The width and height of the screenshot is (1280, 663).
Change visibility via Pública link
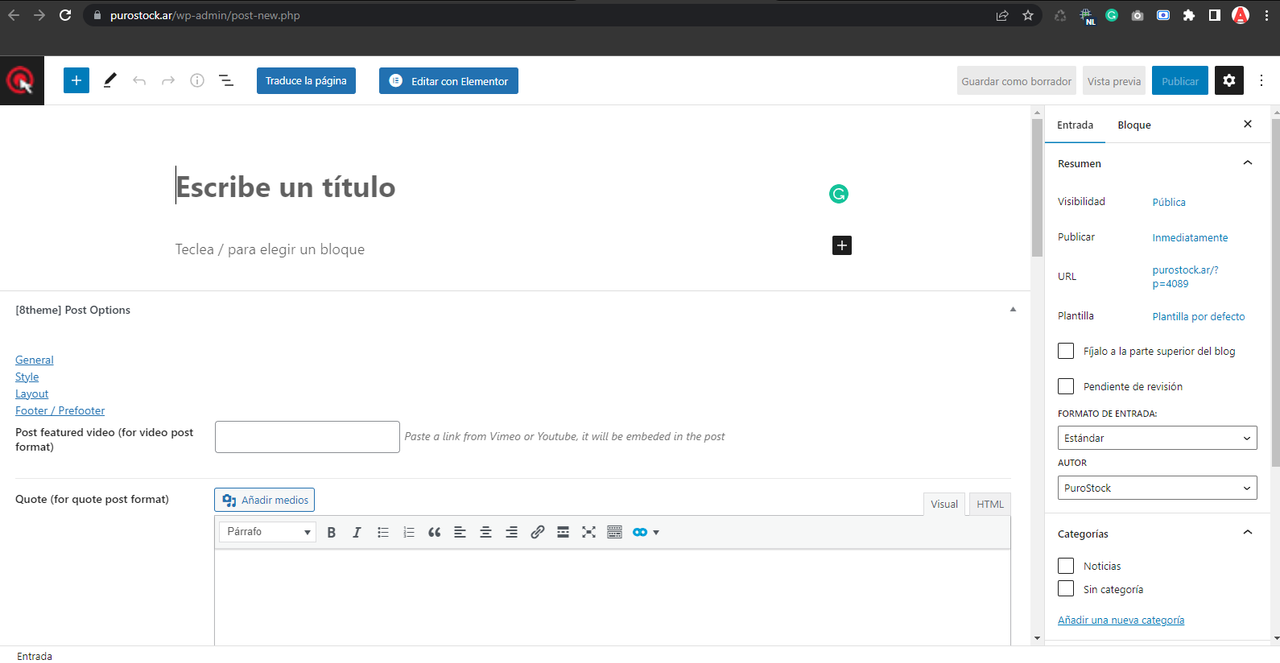pos(1169,202)
